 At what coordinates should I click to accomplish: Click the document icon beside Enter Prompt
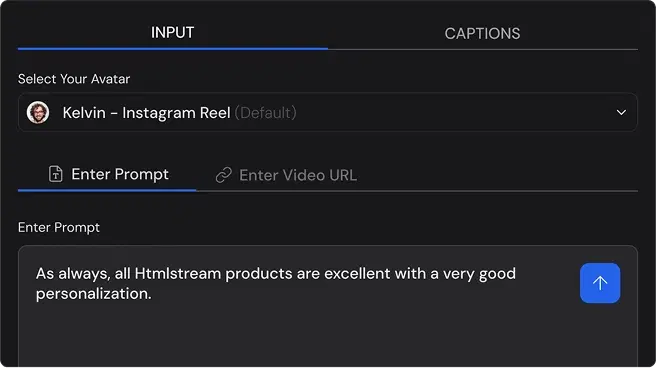tap(56, 174)
